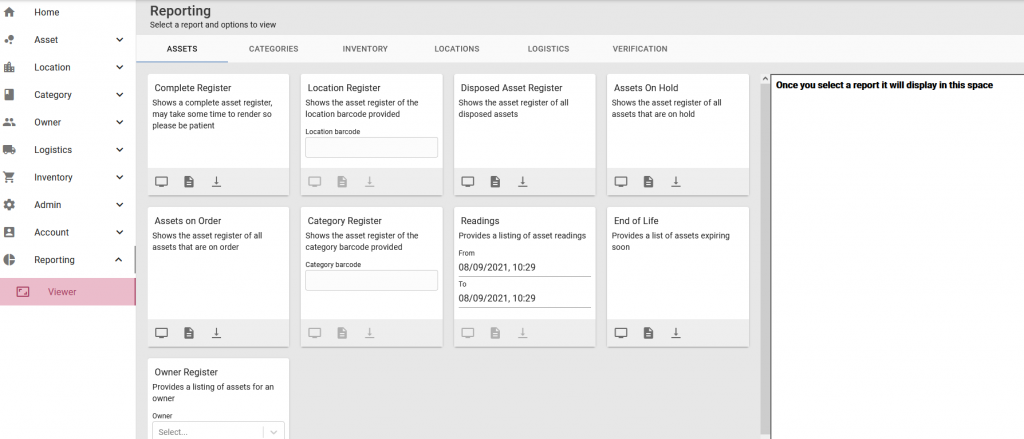Click the Home icon in sidebar

pos(9,12)
